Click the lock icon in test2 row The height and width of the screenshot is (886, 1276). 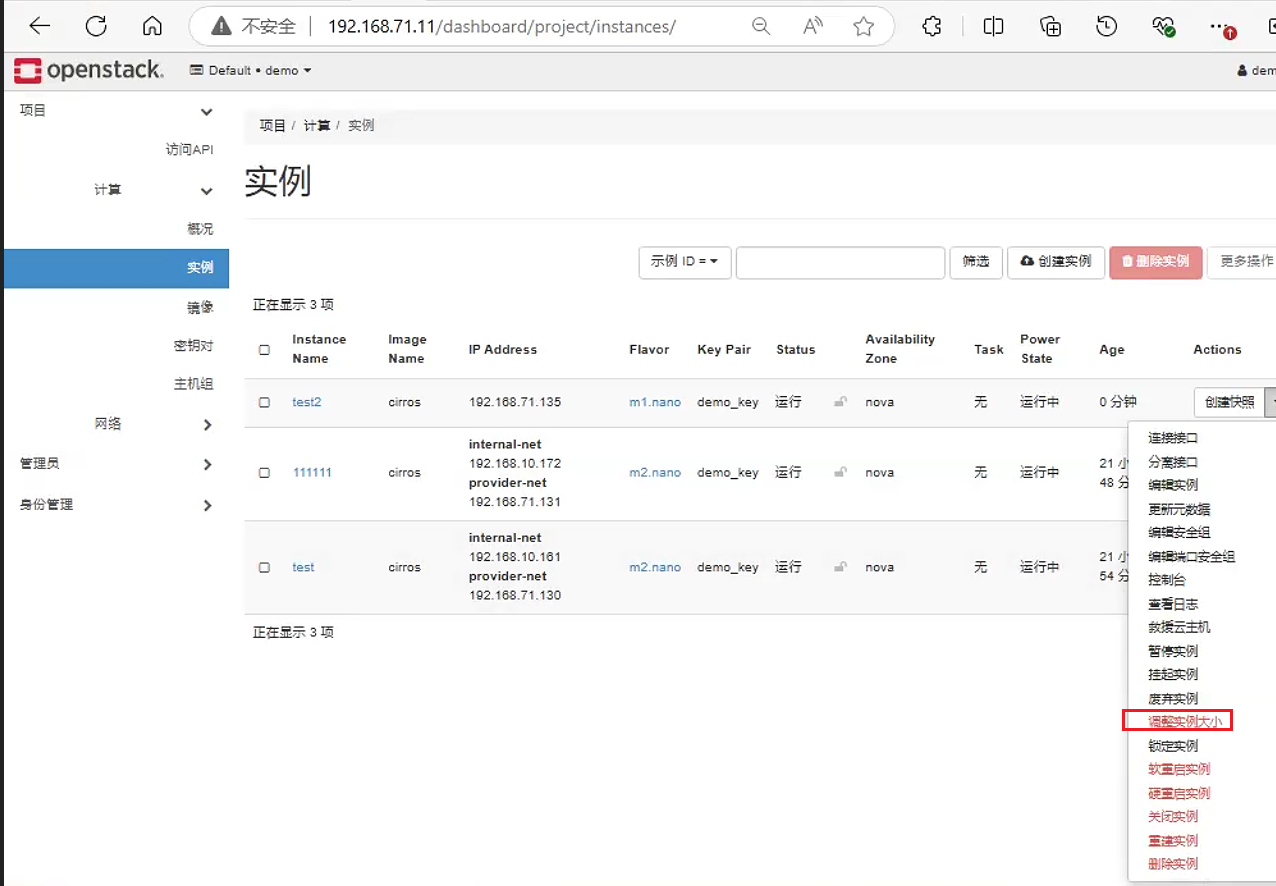[841, 402]
